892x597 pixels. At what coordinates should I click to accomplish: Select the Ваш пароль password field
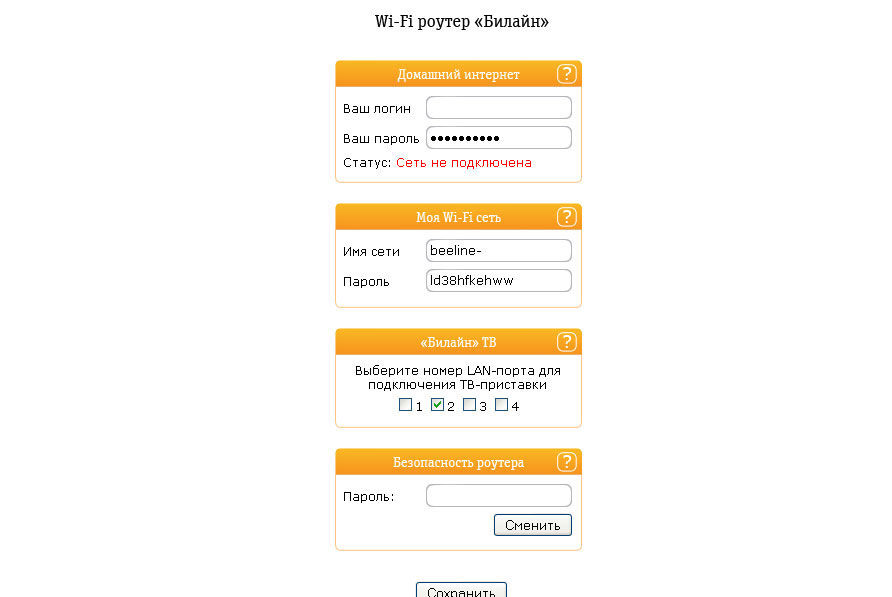(x=498, y=137)
